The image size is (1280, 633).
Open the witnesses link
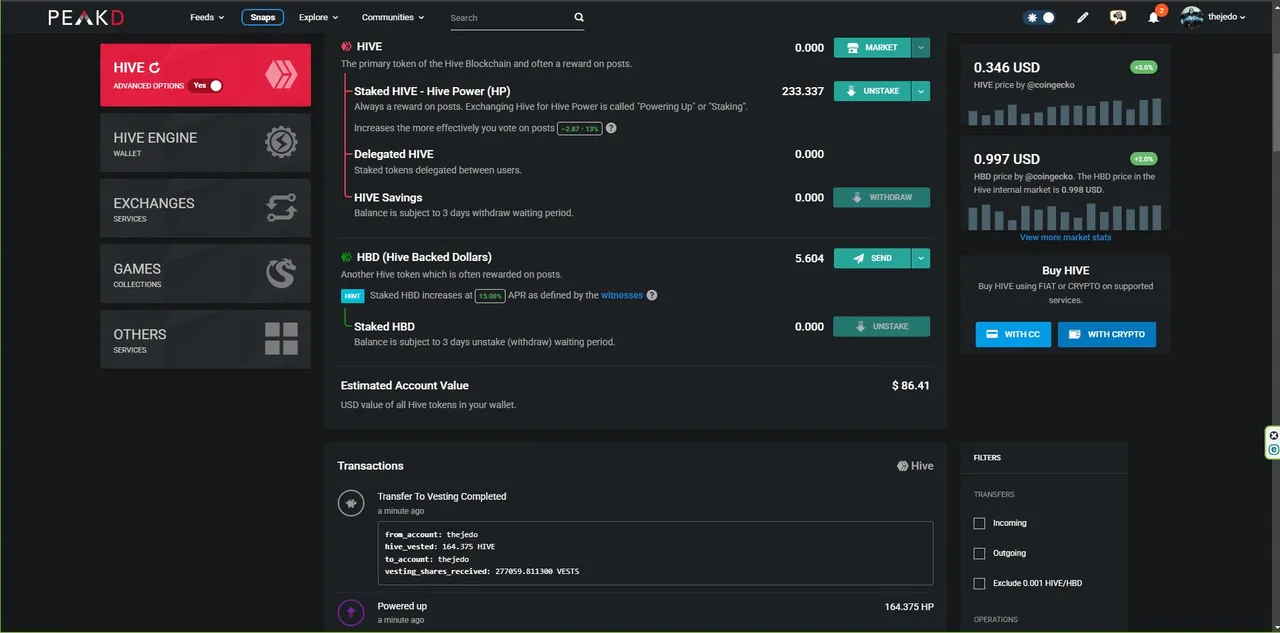click(x=622, y=295)
